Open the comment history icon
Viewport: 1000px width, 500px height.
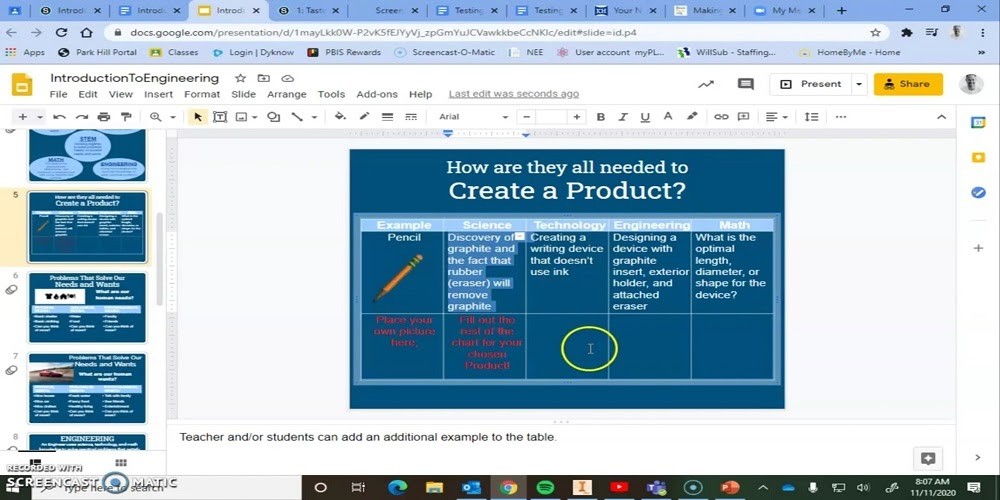(745, 85)
